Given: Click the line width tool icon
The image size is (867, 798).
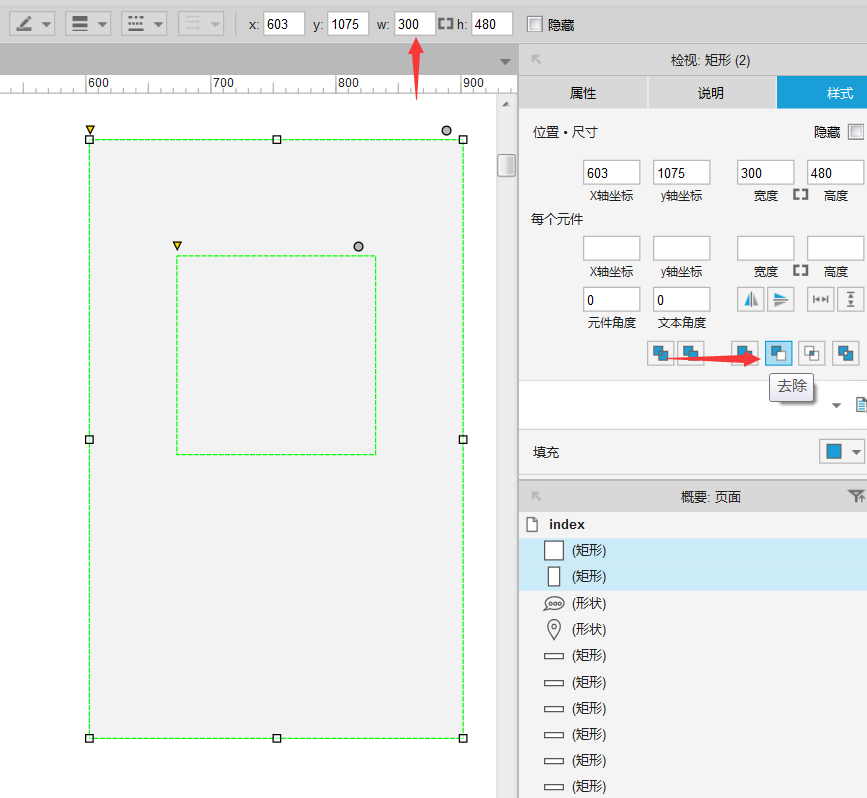Looking at the screenshot, I should 80,24.
